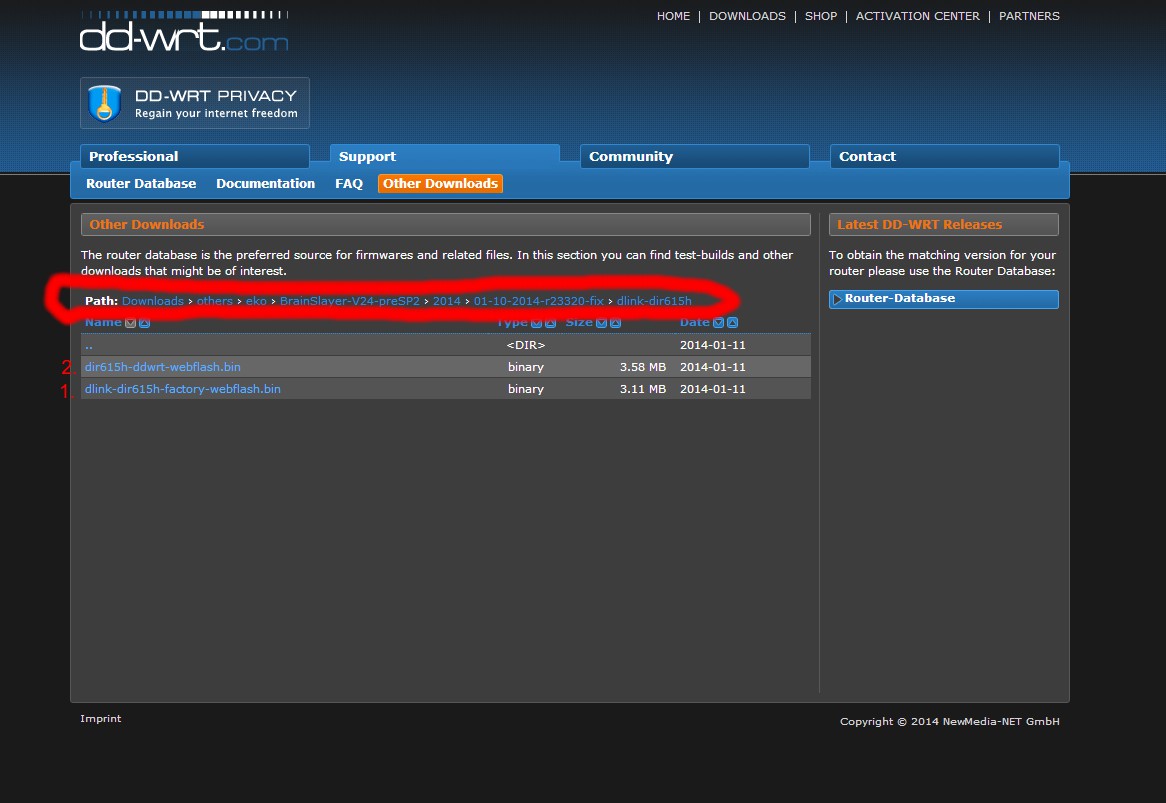Click the DD-WRT Privacy shield icon

pos(104,103)
